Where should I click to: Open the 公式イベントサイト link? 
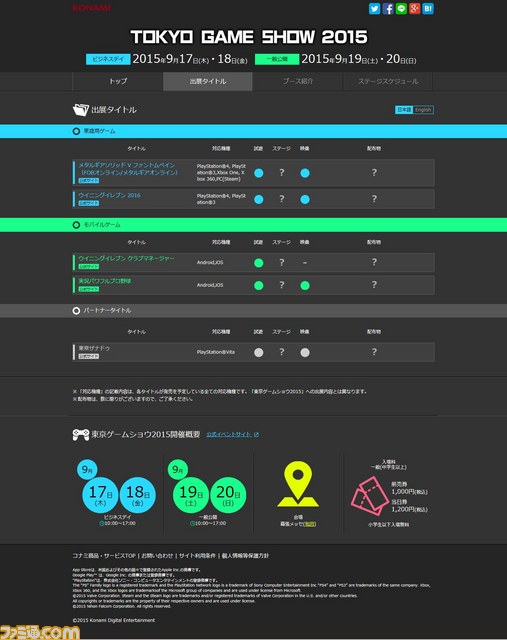pos(229,435)
